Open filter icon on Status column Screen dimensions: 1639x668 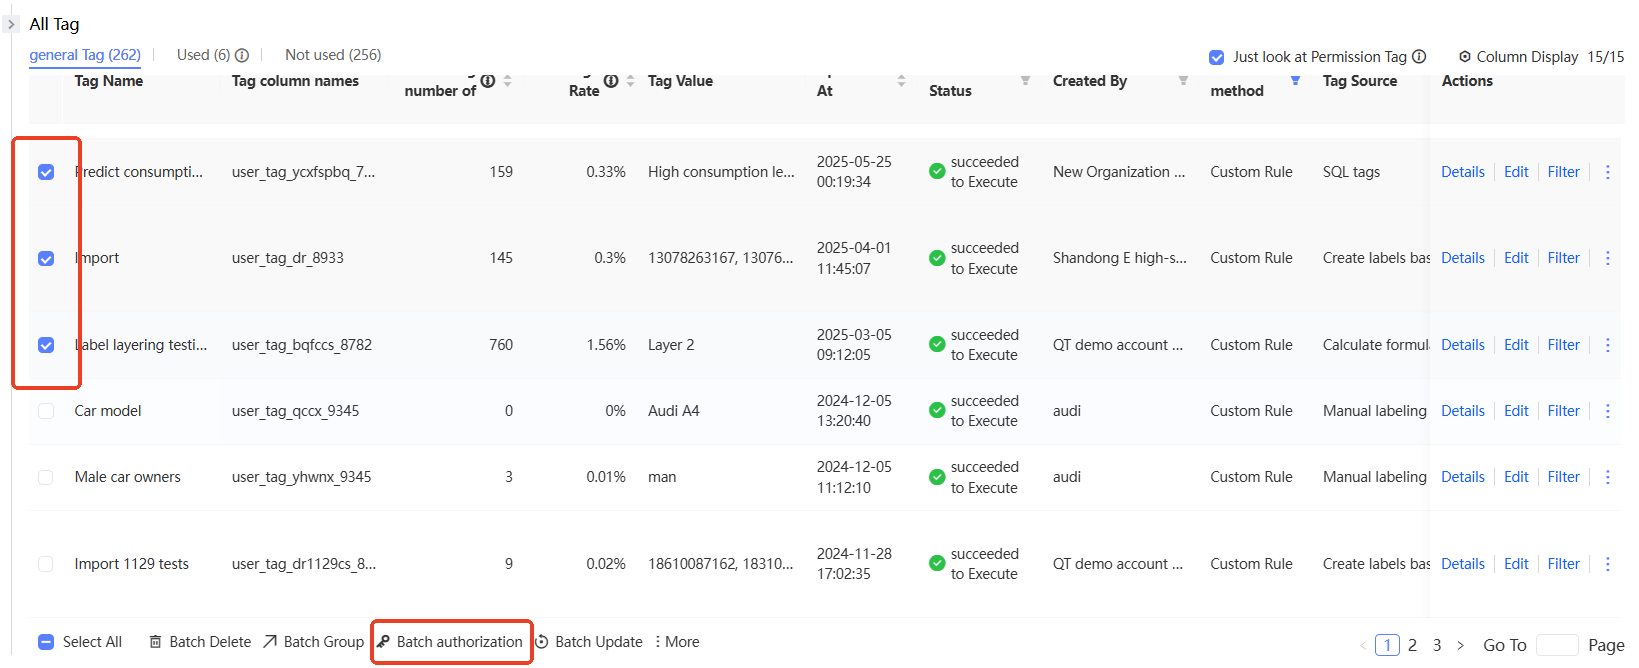[x=1025, y=80]
